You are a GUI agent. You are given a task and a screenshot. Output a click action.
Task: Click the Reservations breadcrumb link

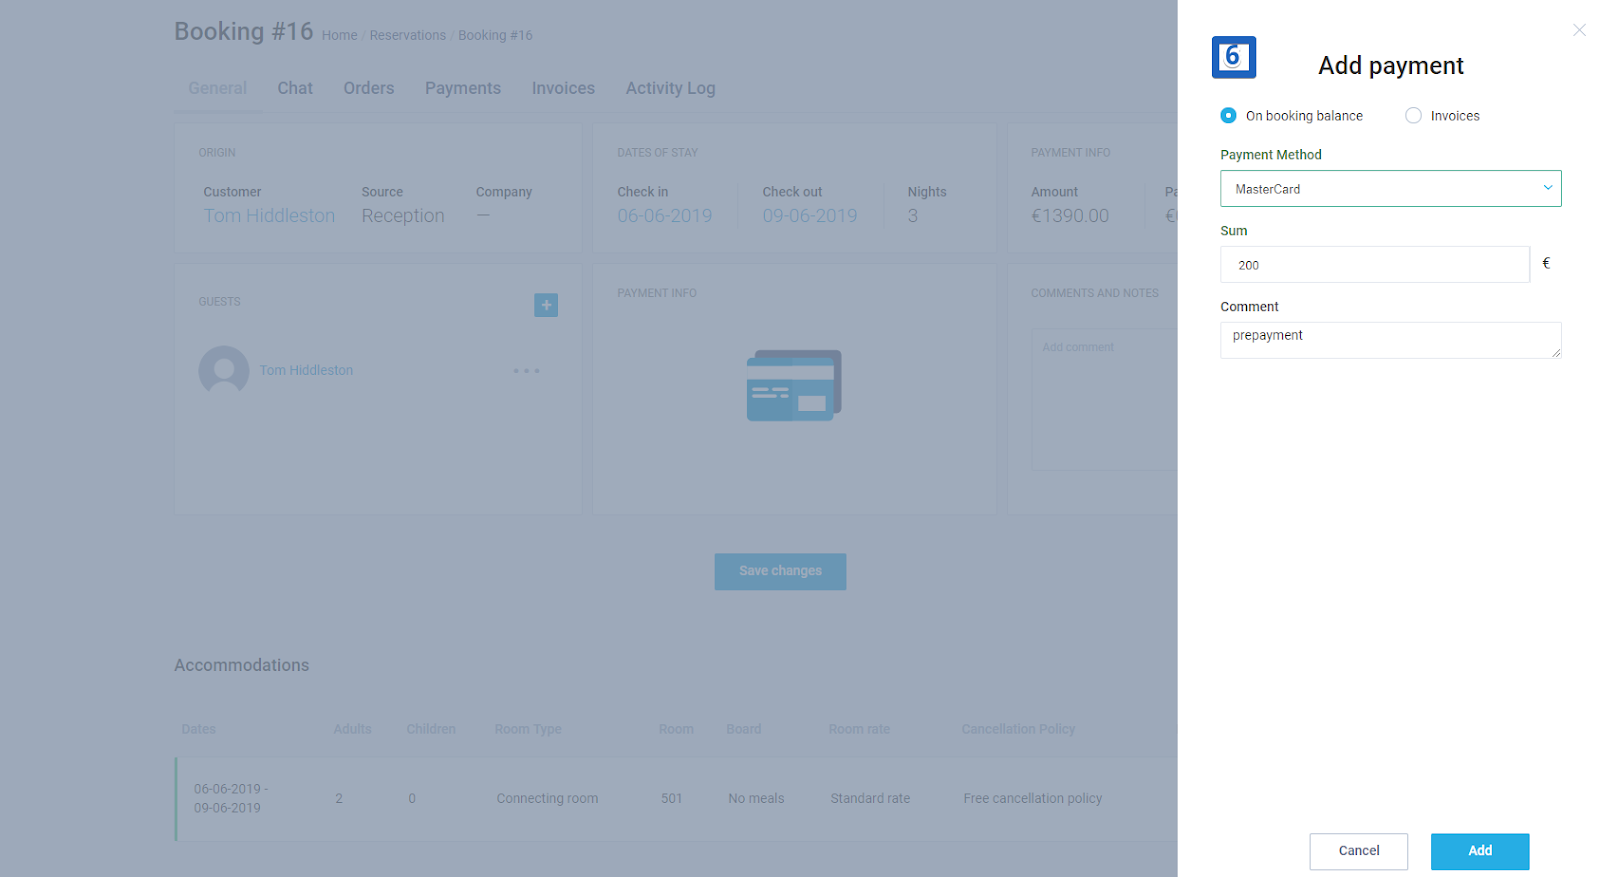408,36
